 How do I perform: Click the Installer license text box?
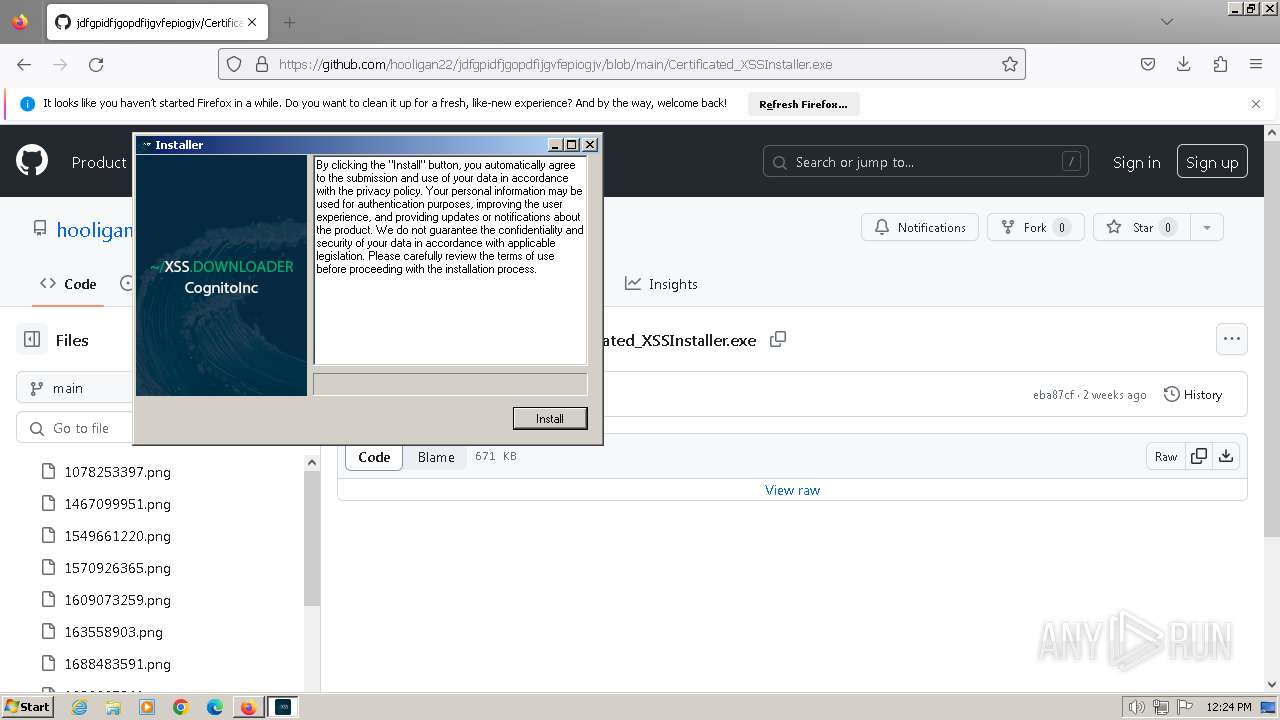[x=450, y=260]
